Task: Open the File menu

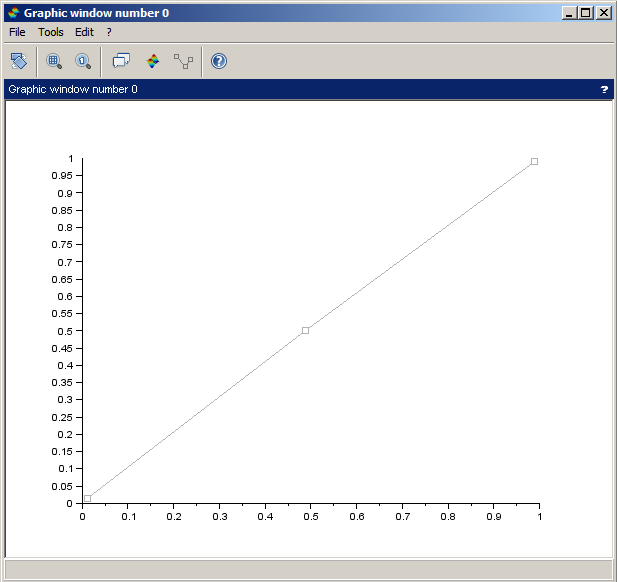Action: click(x=18, y=32)
